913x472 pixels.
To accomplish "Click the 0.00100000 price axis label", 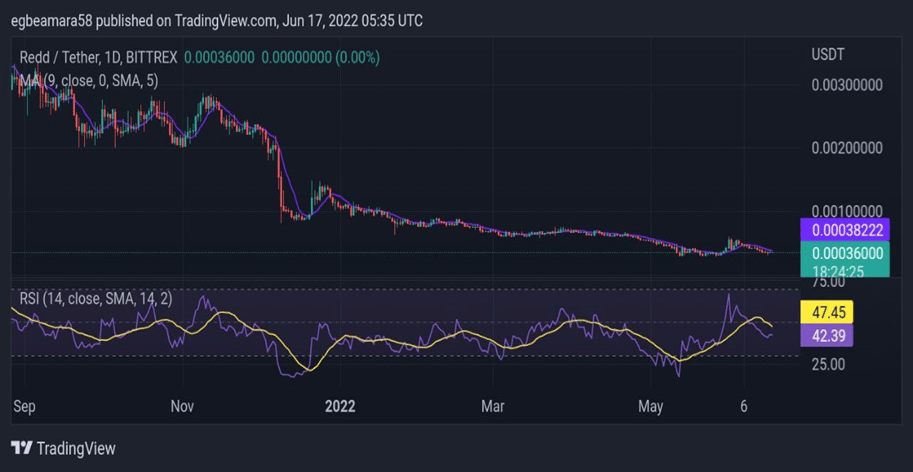I will point(845,211).
